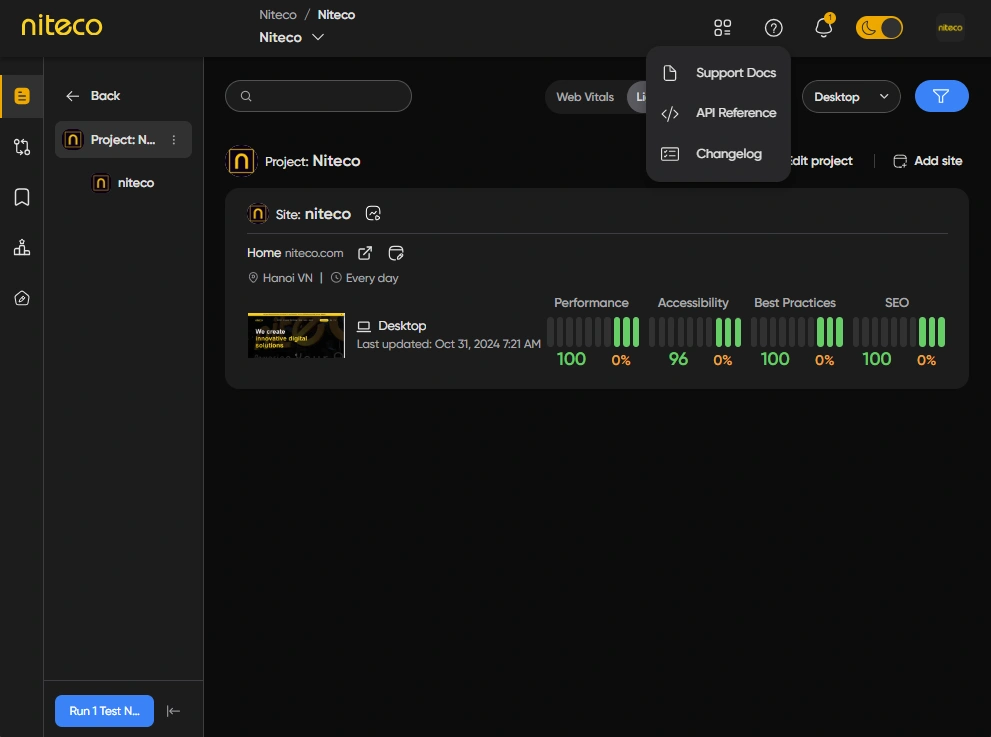Select the yellow pages icon in sidebar

[x=22, y=96]
